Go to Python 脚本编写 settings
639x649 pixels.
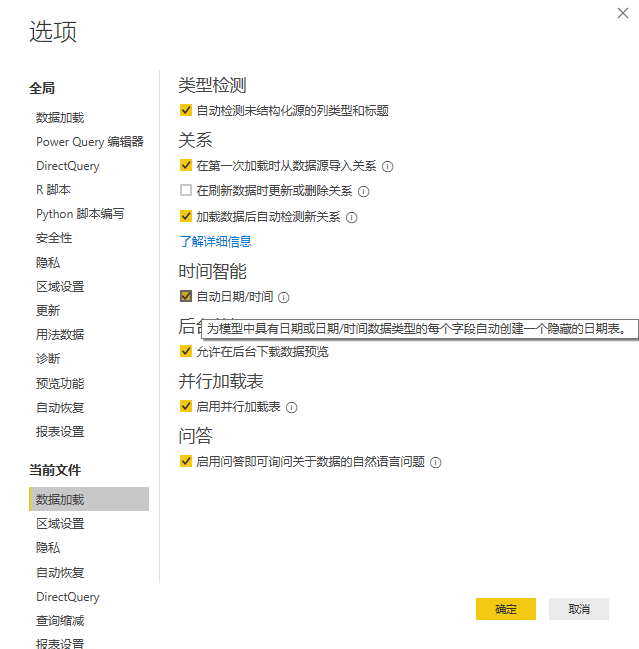[x=80, y=214]
